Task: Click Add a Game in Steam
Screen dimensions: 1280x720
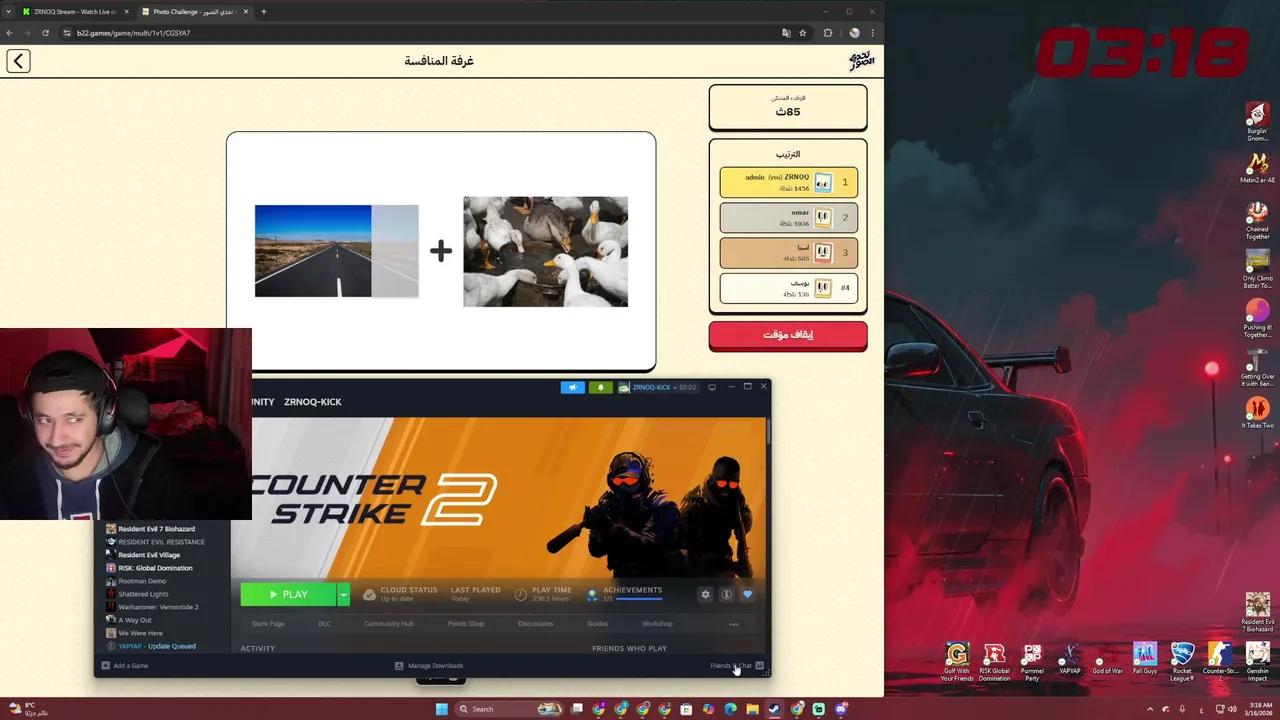Action: (125, 665)
